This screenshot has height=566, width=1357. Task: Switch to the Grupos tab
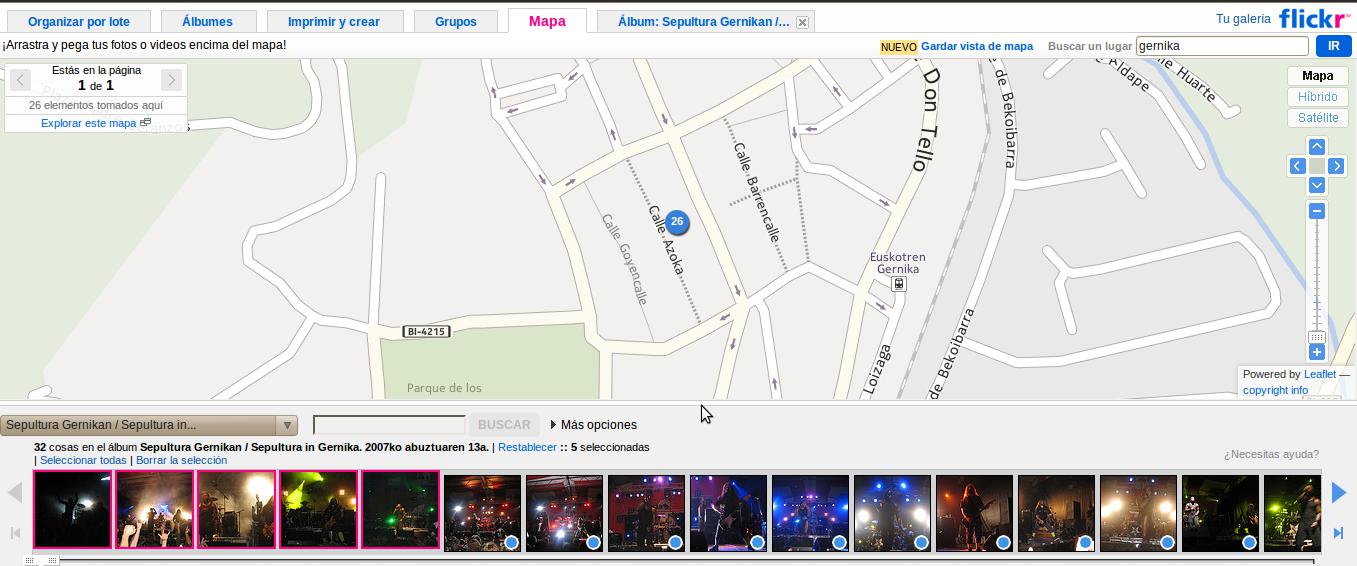click(x=455, y=21)
